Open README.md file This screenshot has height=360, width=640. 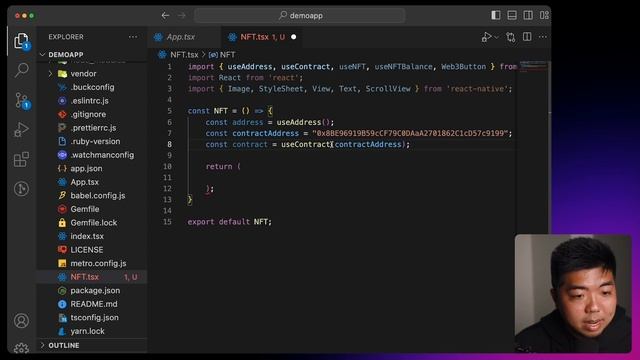pos(93,304)
